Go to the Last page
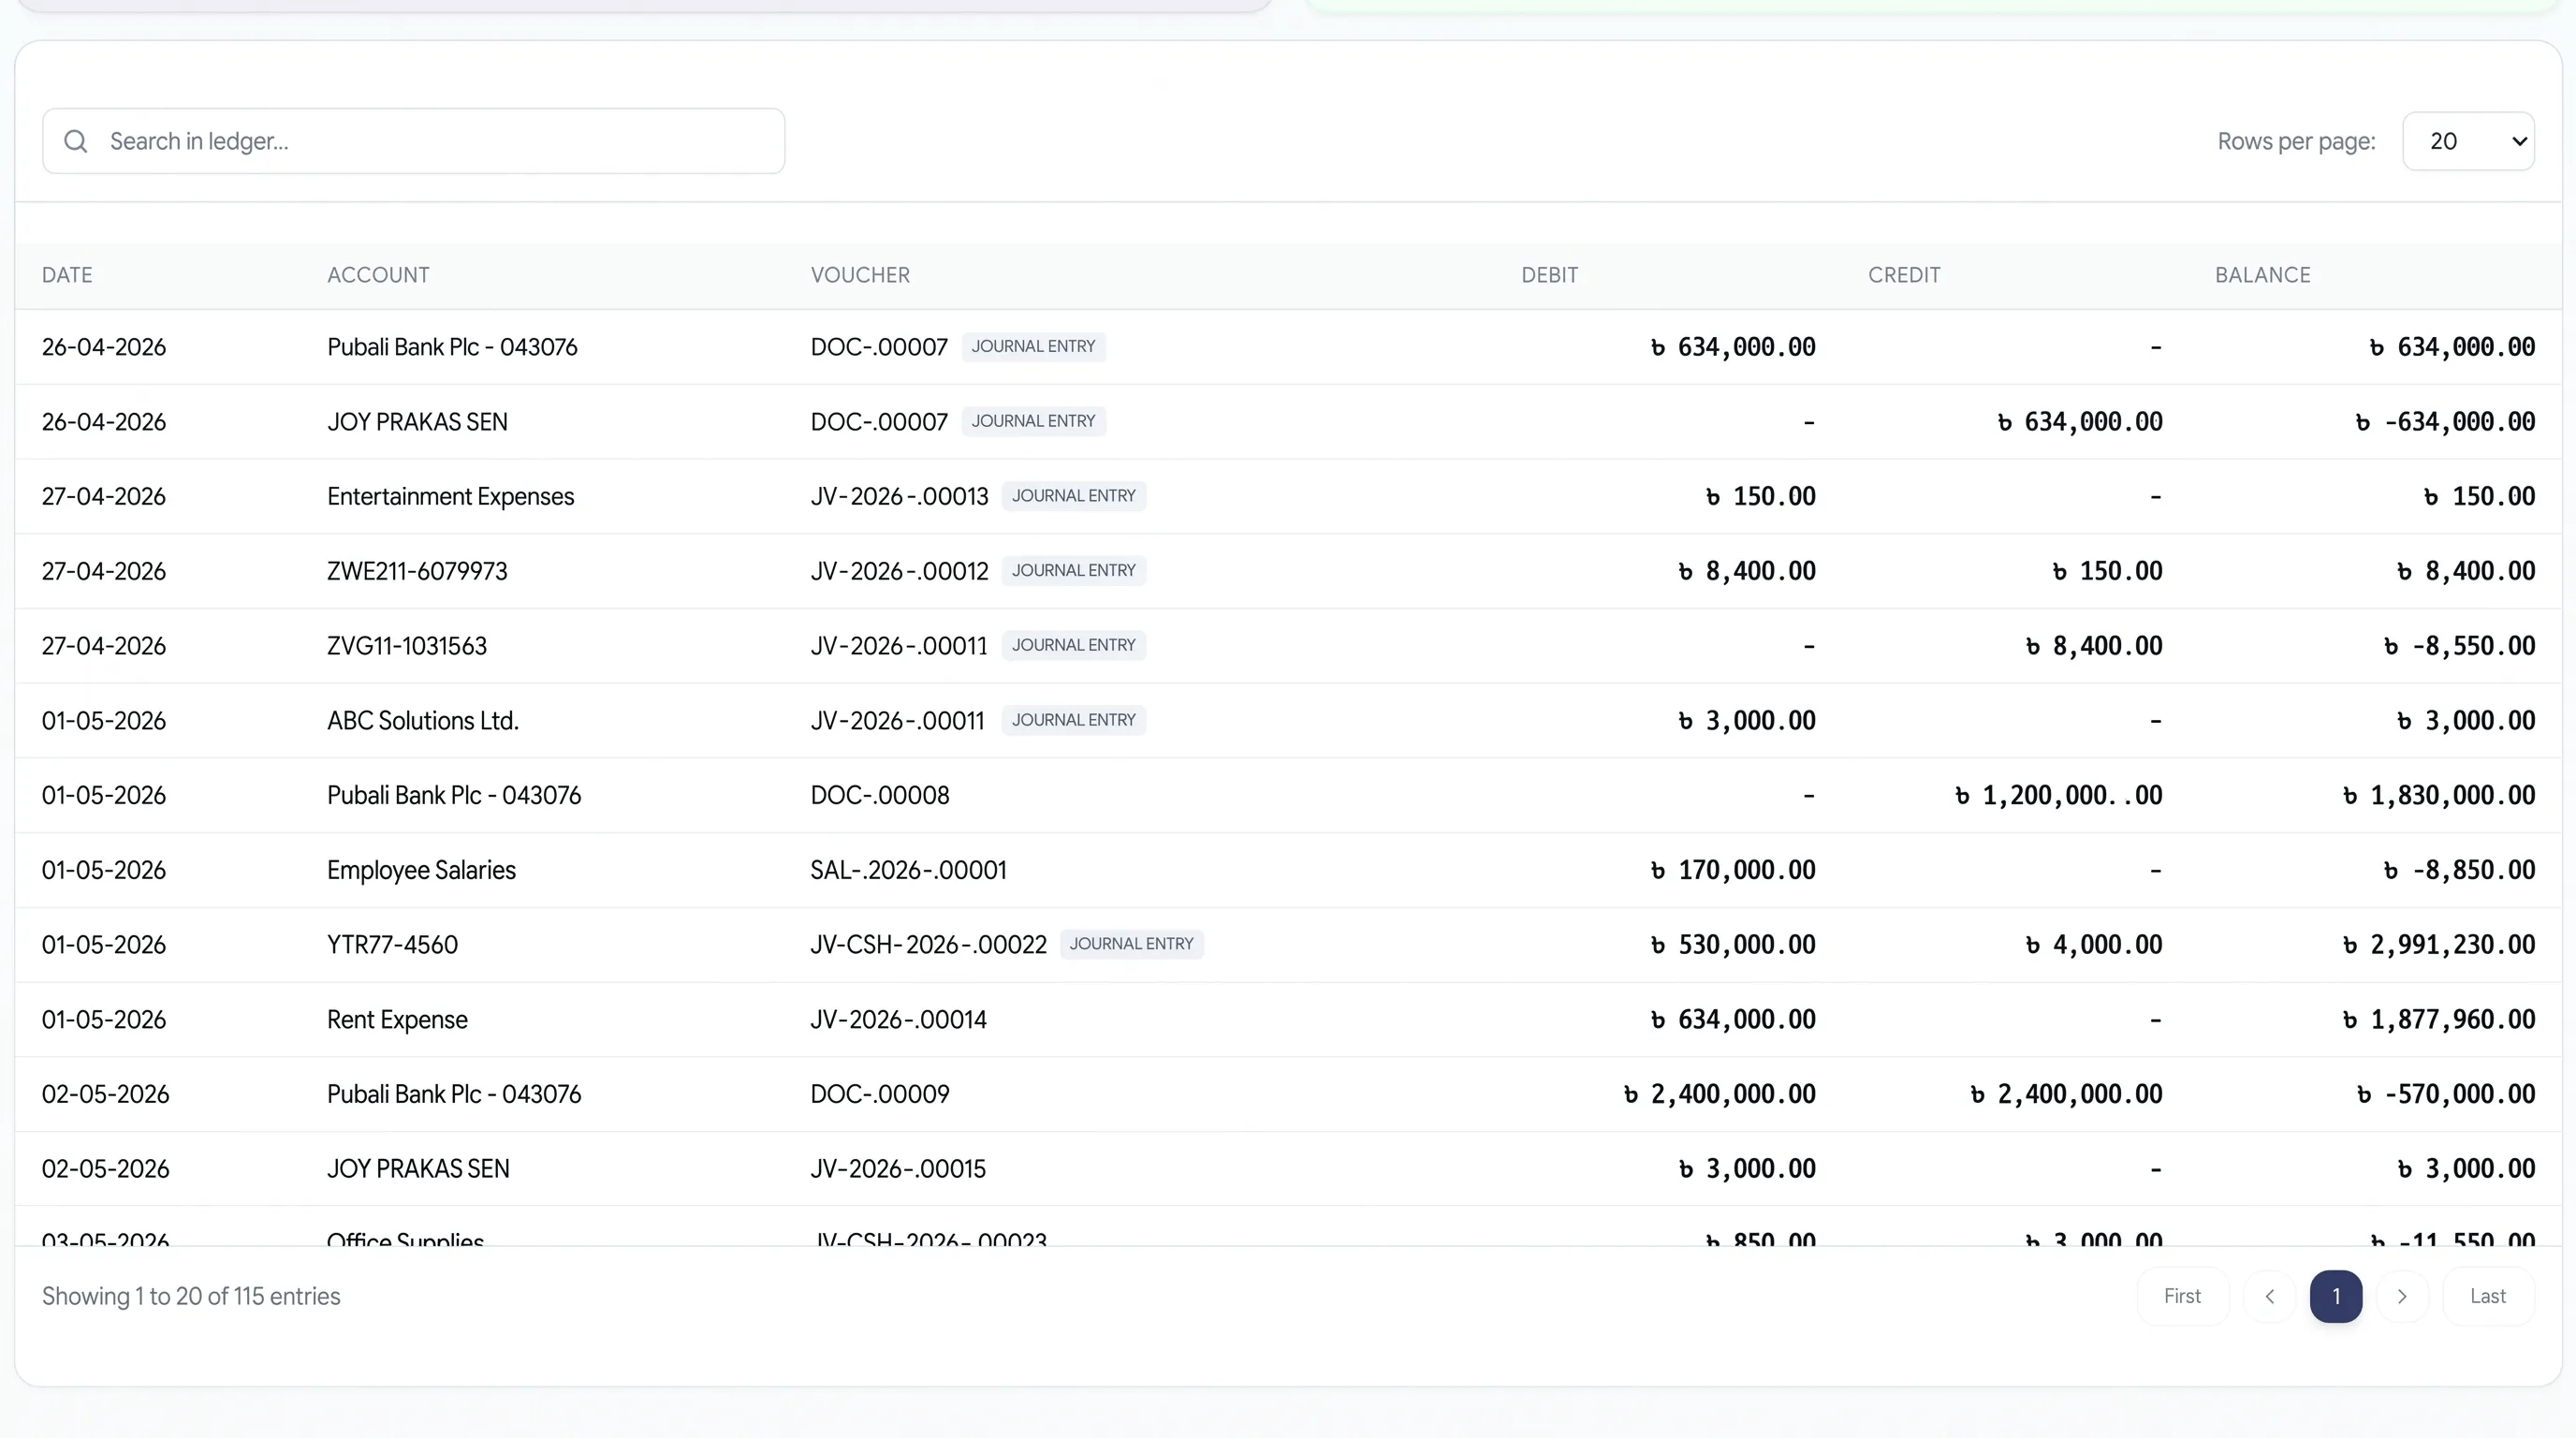Screen dimensions: 2576x1438 point(2488,1296)
